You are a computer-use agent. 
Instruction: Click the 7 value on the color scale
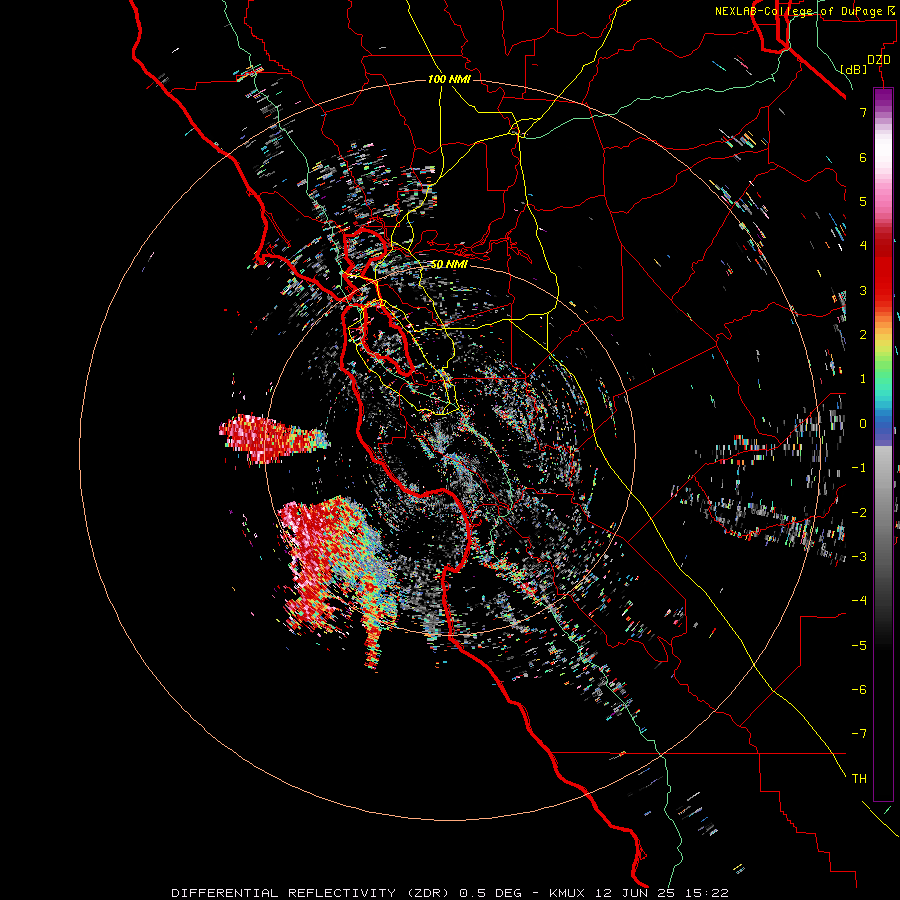point(863,112)
